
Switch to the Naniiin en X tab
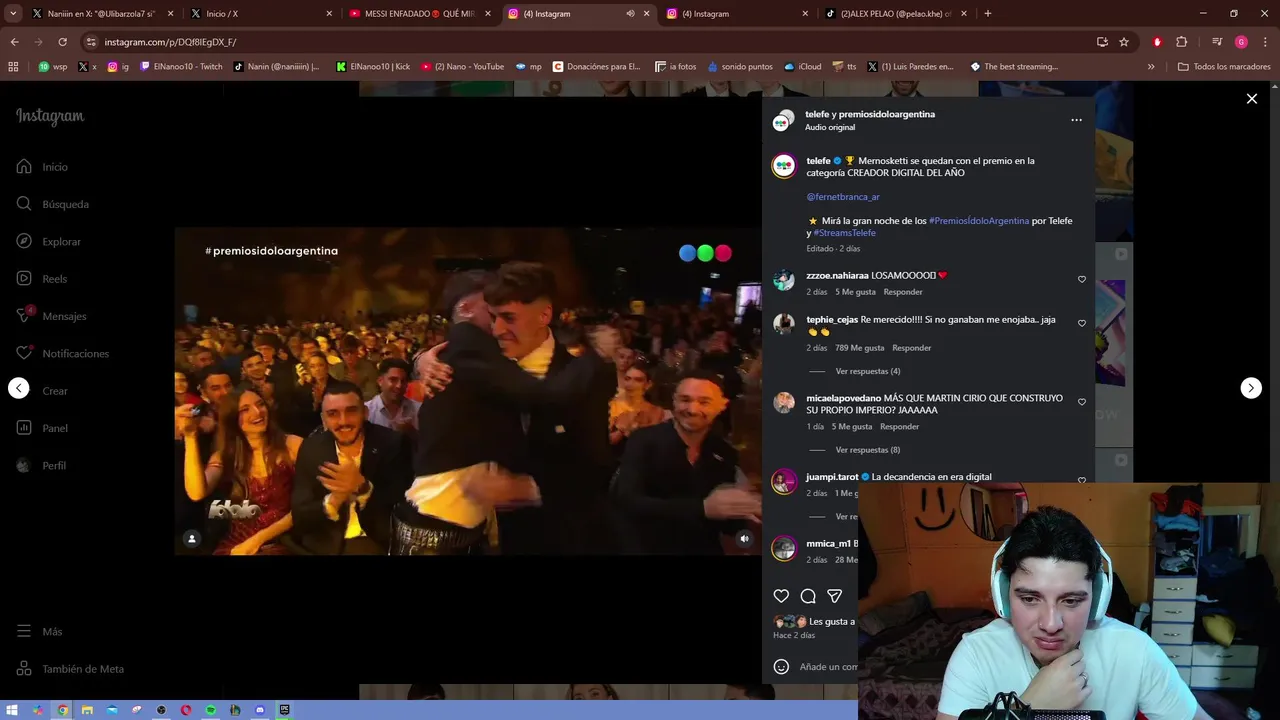coord(100,14)
